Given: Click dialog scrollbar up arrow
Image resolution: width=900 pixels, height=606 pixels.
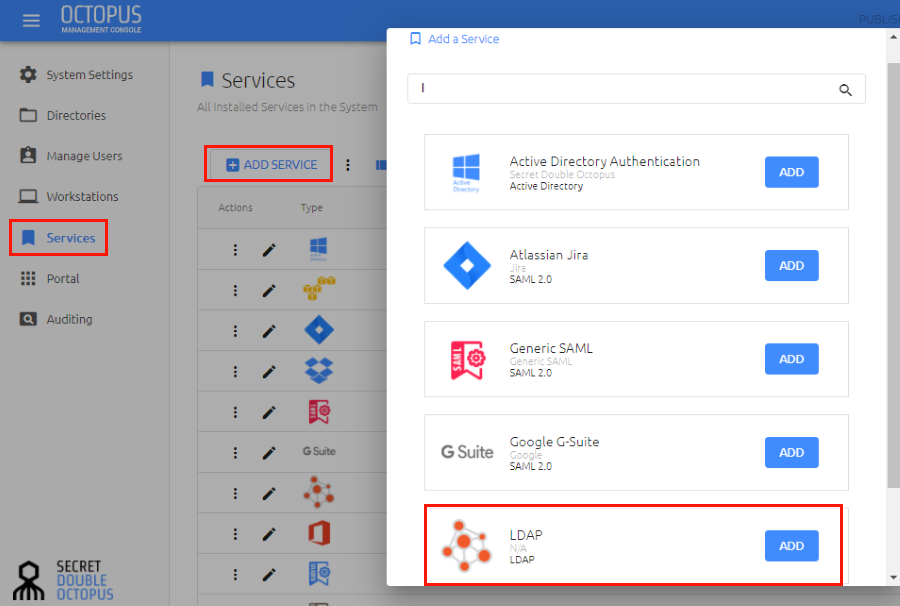Looking at the screenshot, I should 893,37.
